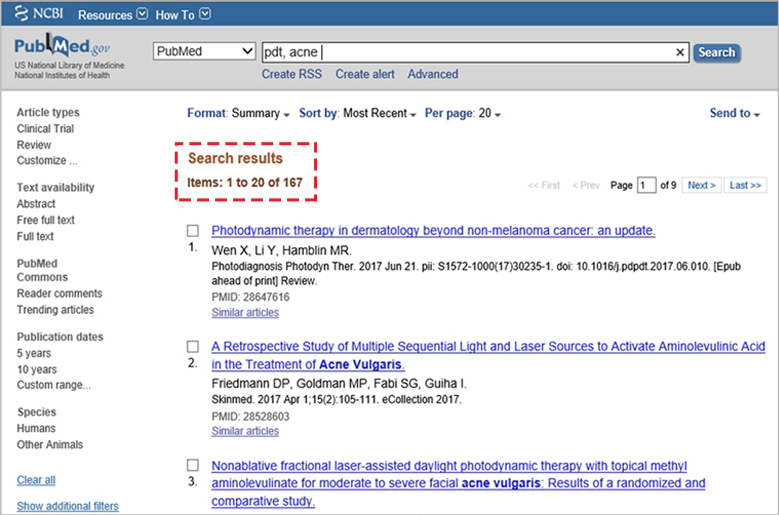This screenshot has width=779, height=515.
Task: Click Show additional filters
Action: click(x=68, y=506)
